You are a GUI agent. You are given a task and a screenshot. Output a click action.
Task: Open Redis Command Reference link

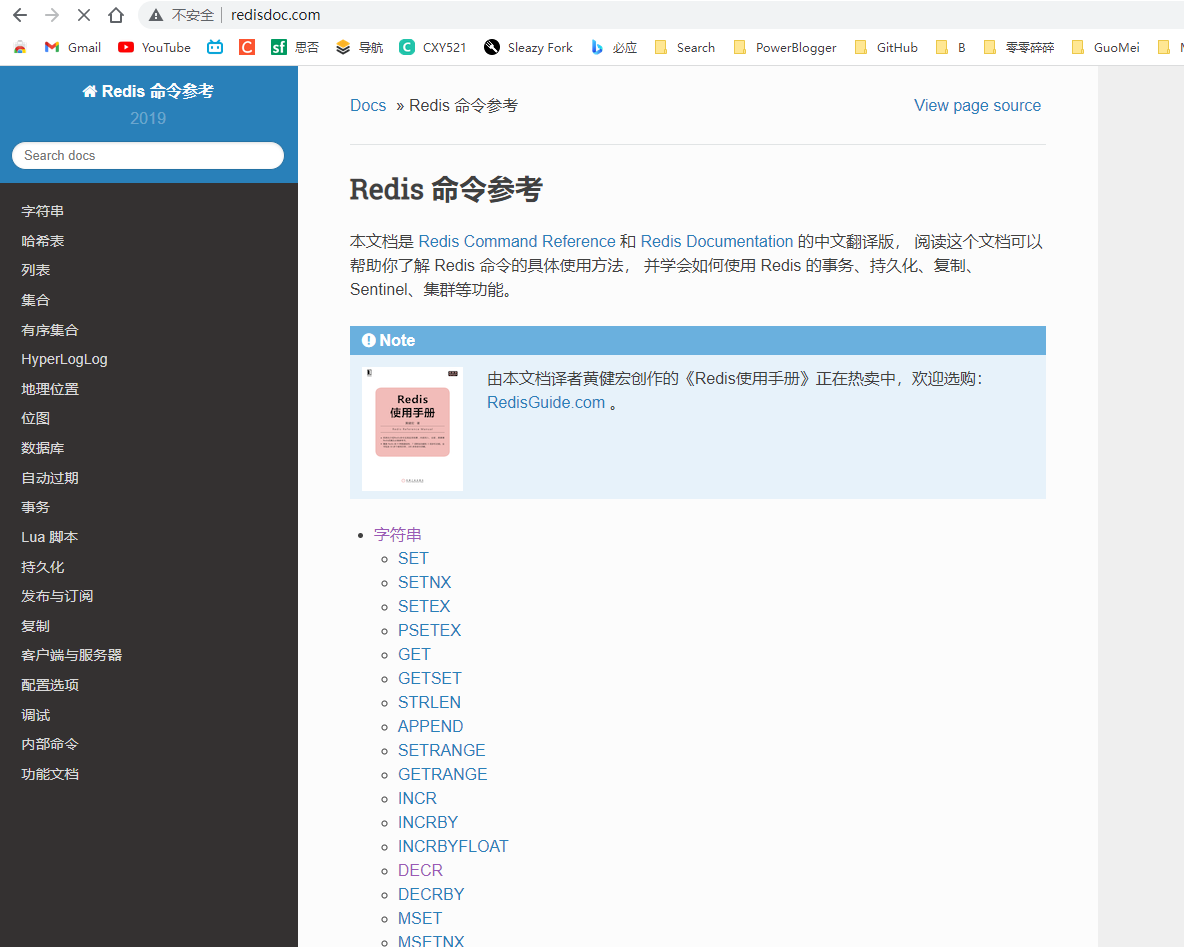click(516, 242)
